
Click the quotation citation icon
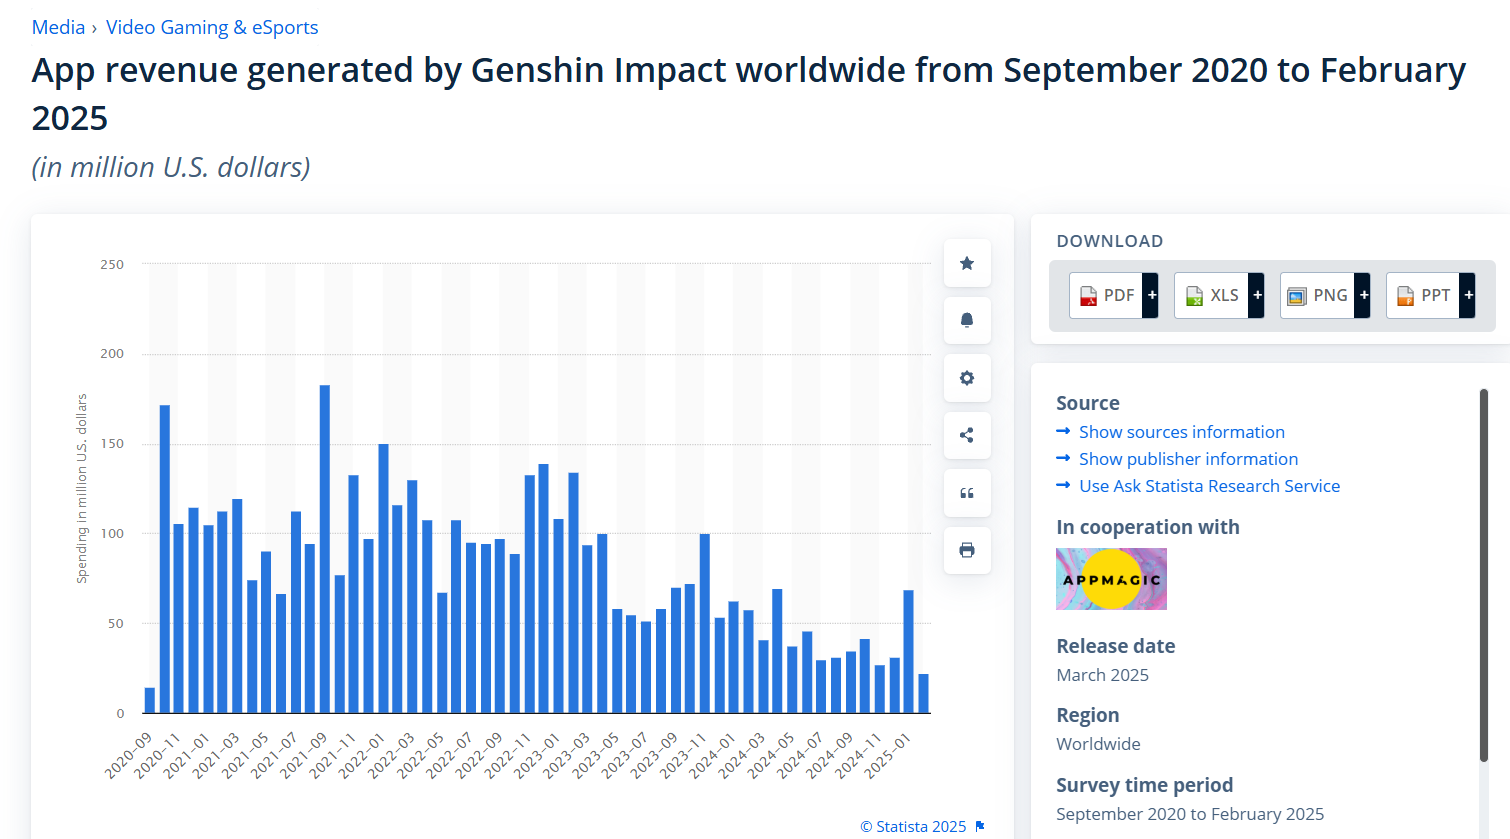pyautogui.click(x=967, y=493)
